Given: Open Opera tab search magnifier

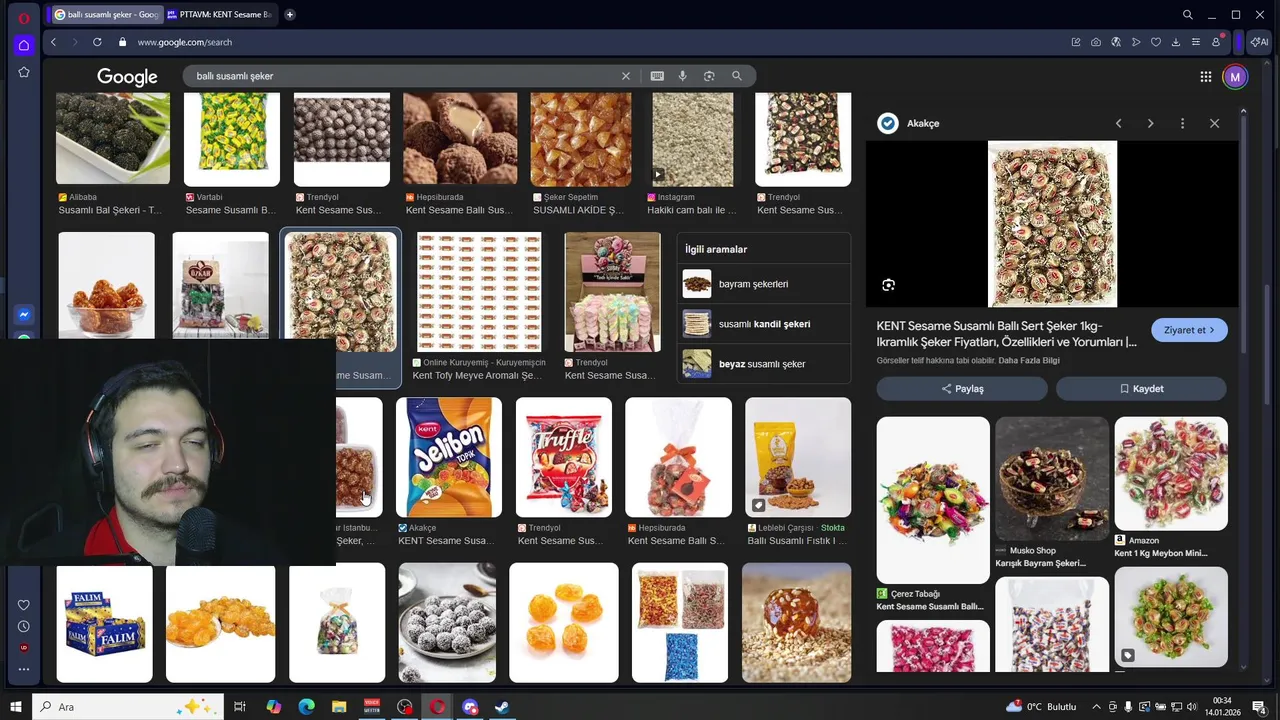Looking at the screenshot, I should (x=1187, y=15).
